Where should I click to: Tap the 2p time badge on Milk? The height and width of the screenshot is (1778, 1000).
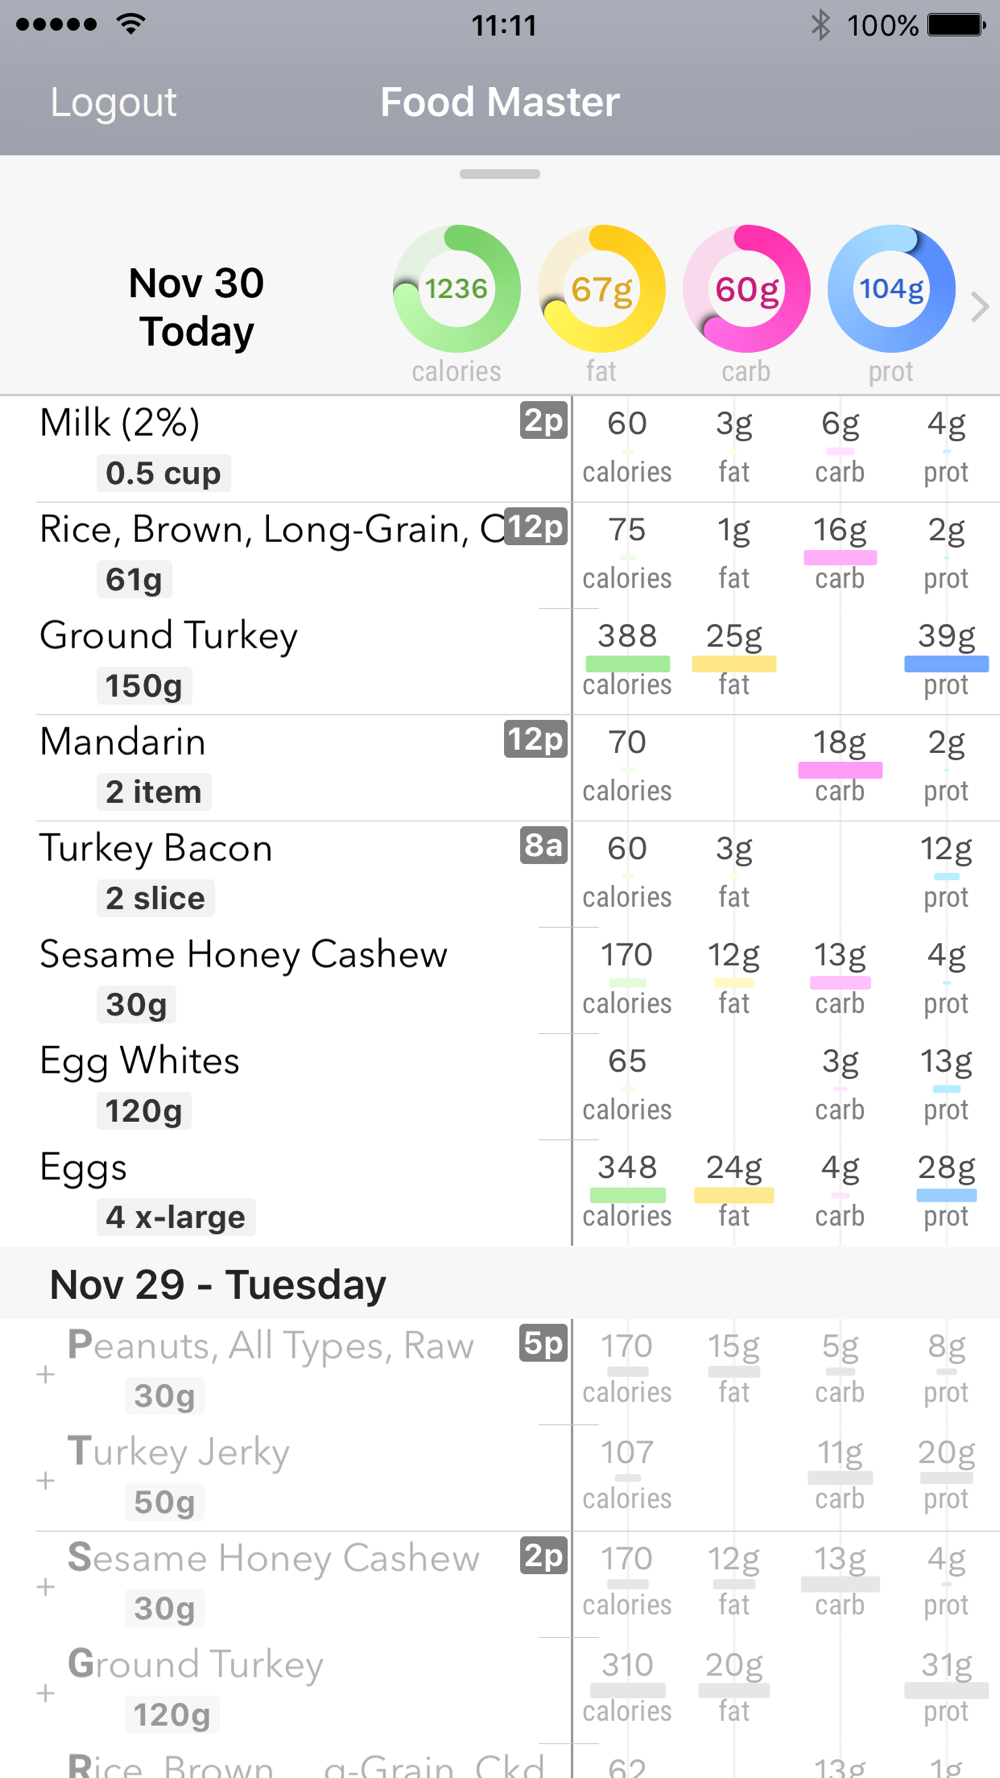click(x=544, y=421)
